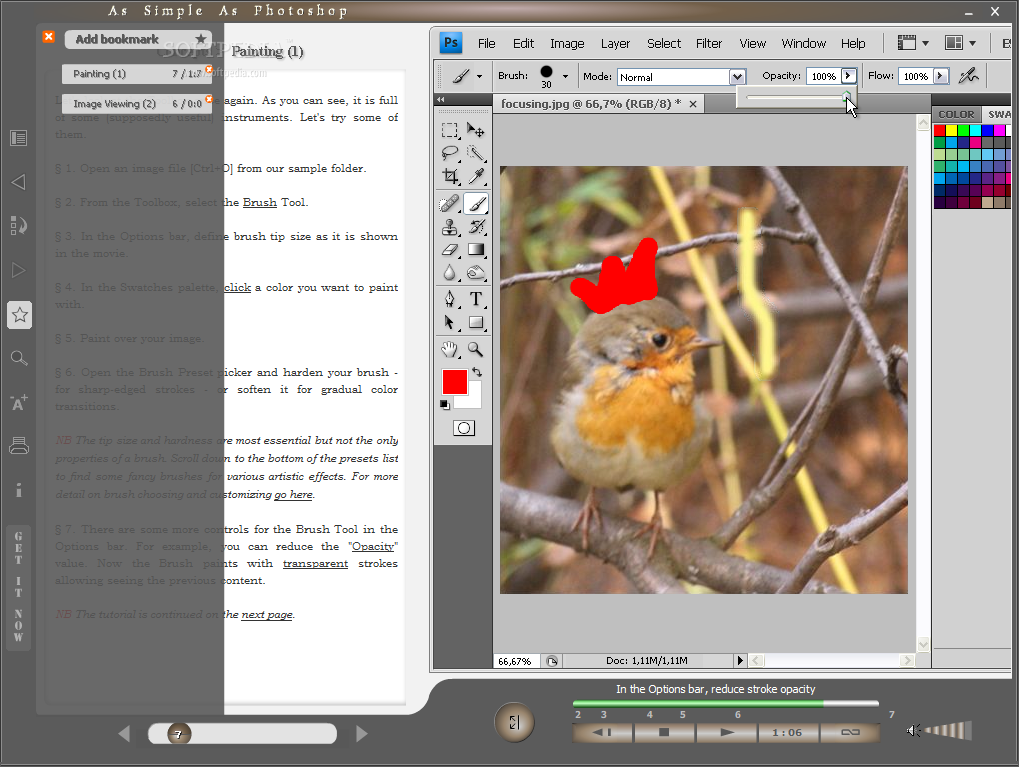Click the 'transparent' link in text

click(315, 564)
